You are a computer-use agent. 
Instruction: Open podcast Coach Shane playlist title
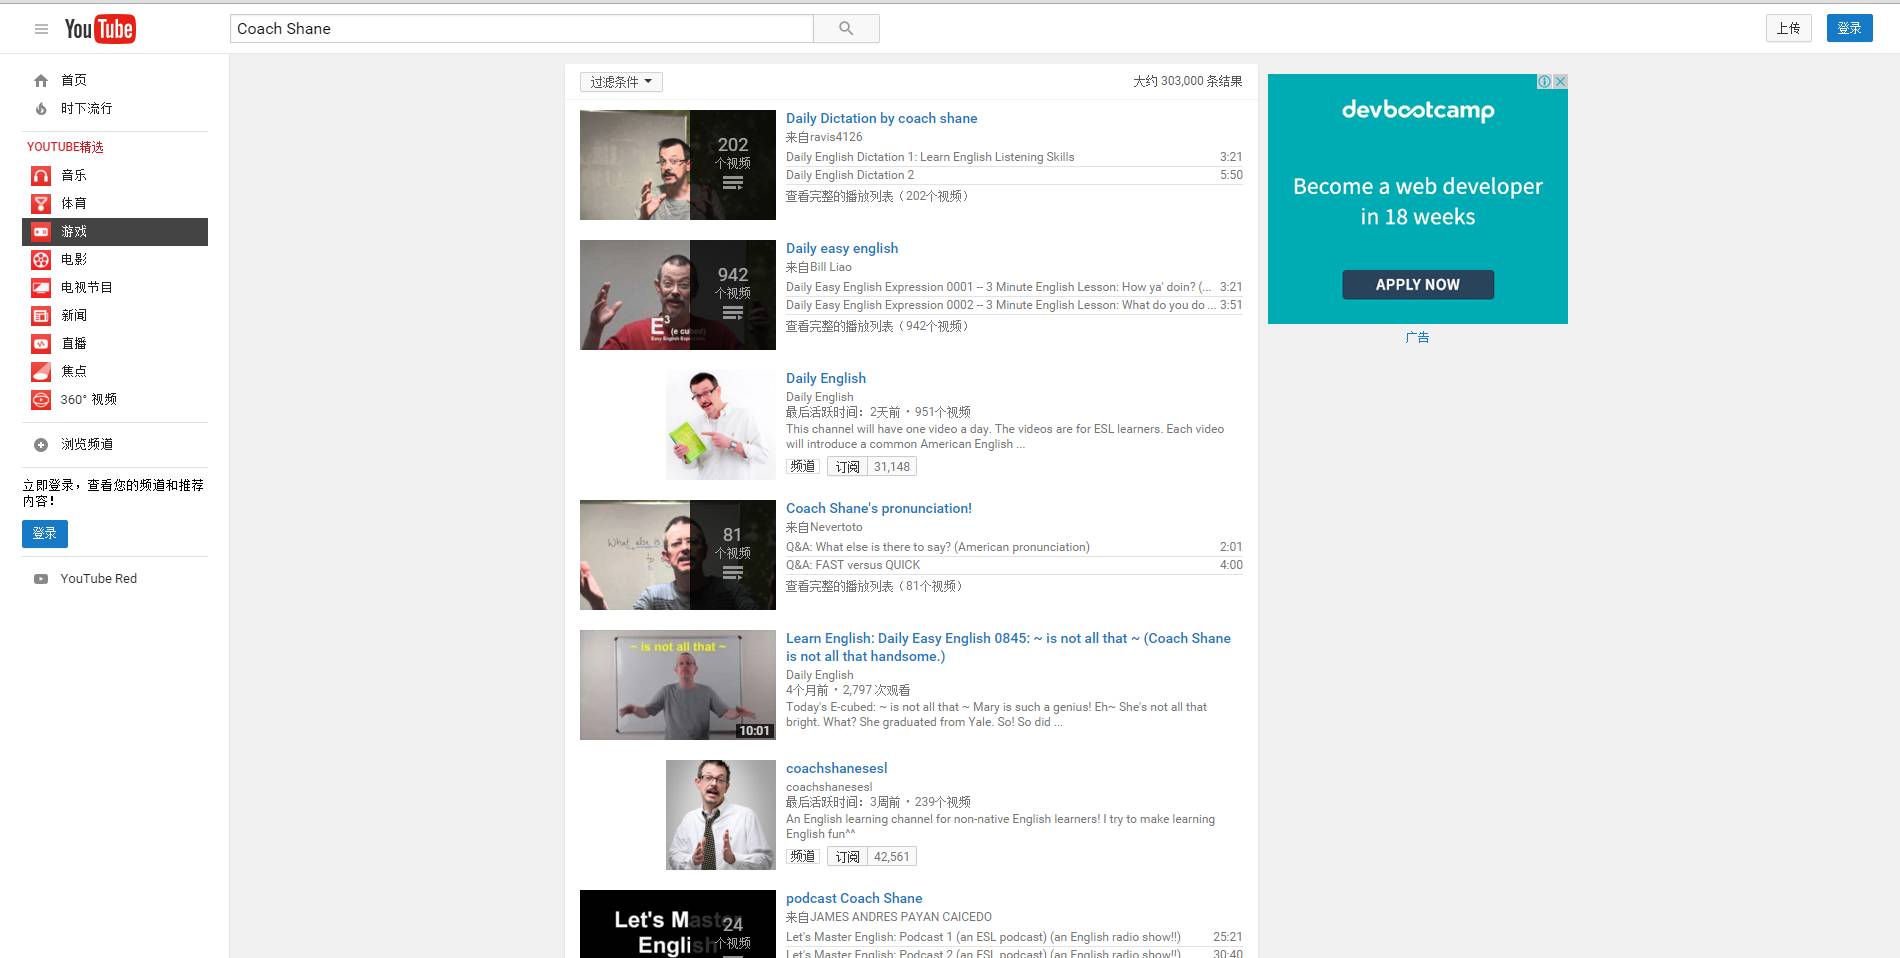[x=854, y=898]
